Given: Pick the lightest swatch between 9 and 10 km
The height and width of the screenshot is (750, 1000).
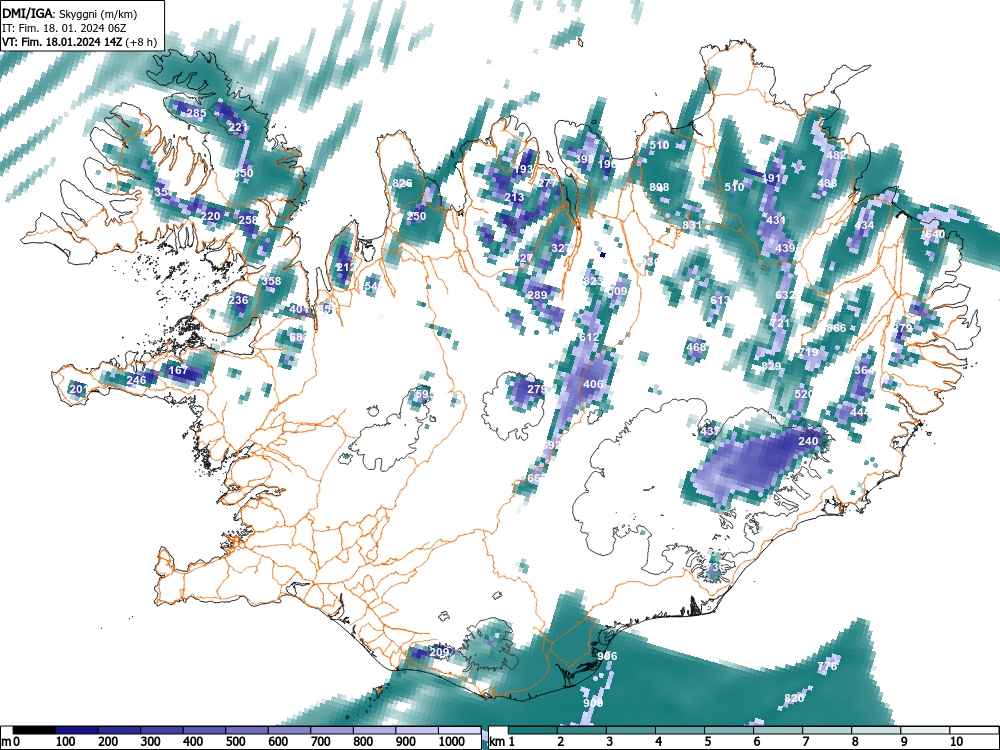Looking at the screenshot, I should tap(925, 730).
